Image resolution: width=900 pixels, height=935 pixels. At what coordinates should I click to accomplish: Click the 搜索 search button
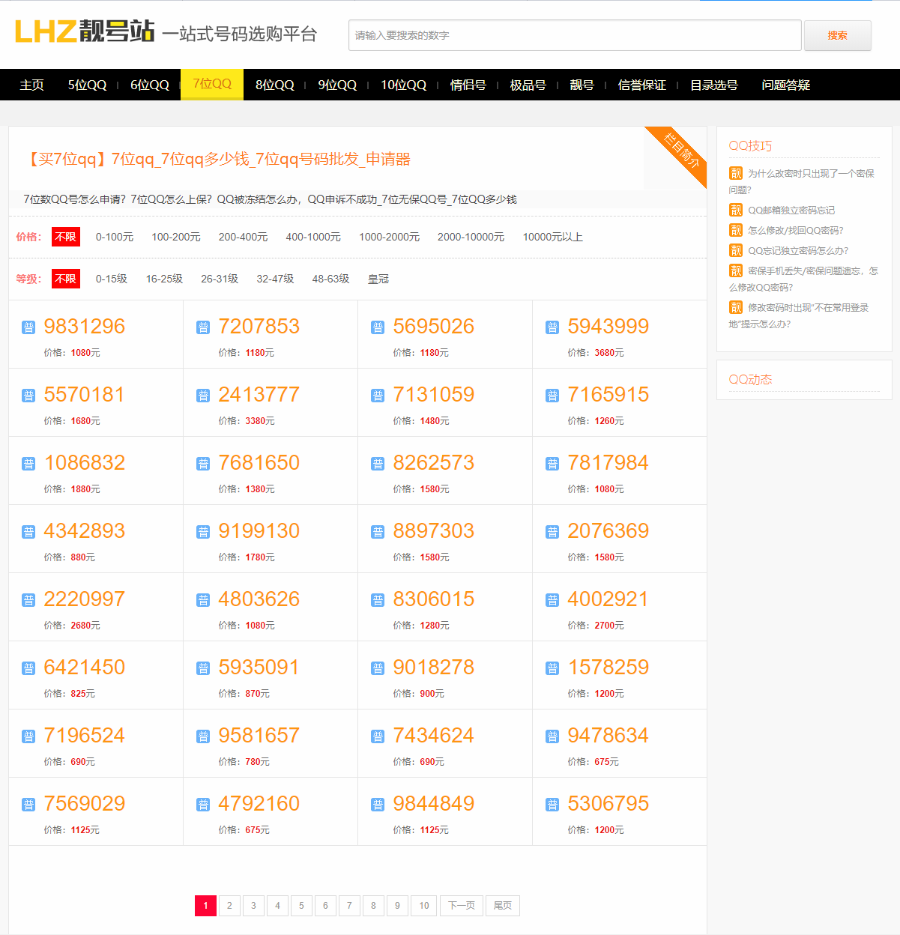pyautogui.click(x=838, y=35)
